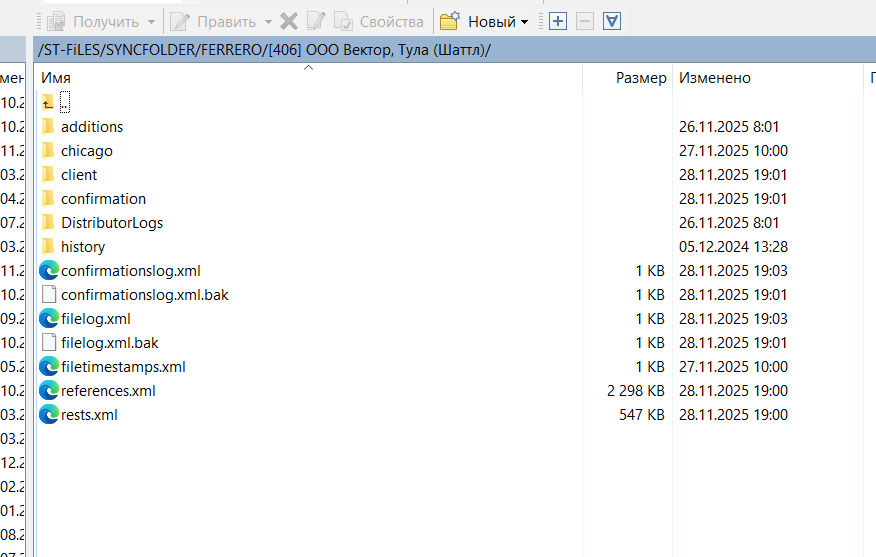This screenshot has width=876, height=557.
Task: Click the 547 KB size value
Action: pos(642,415)
